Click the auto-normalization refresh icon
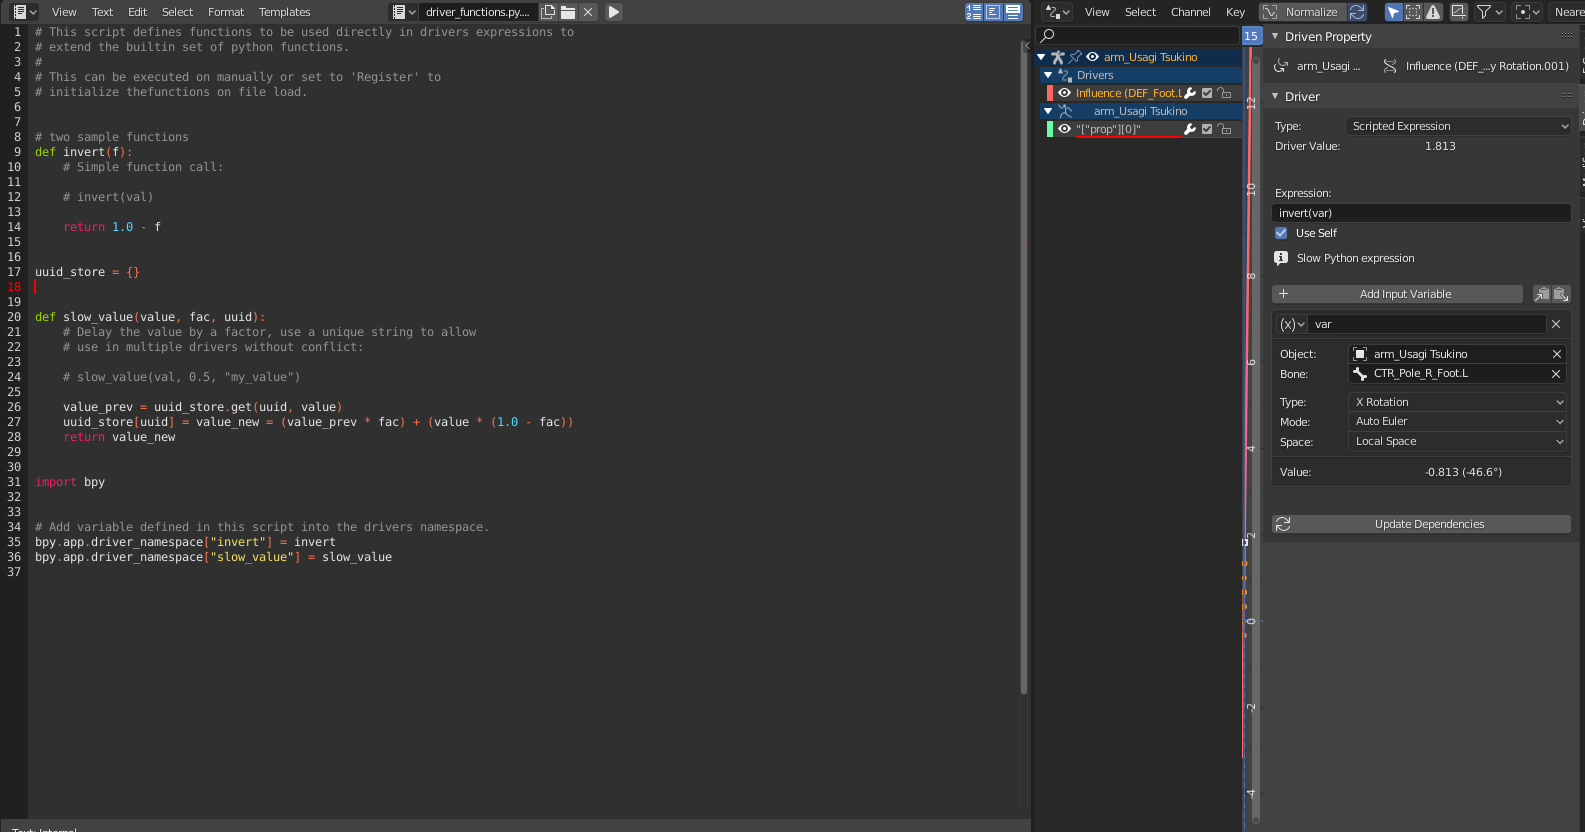This screenshot has height=832, width=1585. click(1357, 12)
